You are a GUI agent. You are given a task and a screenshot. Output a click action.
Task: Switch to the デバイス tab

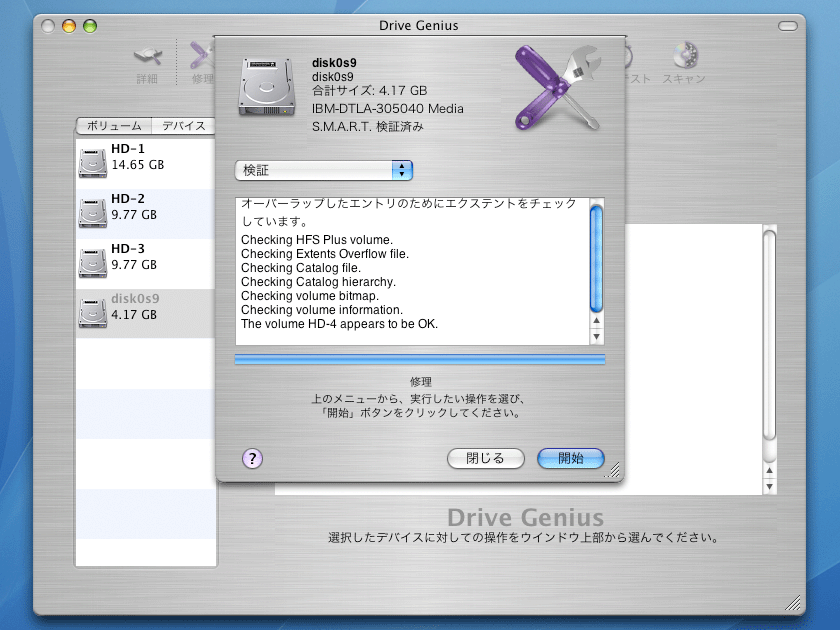(x=183, y=126)
